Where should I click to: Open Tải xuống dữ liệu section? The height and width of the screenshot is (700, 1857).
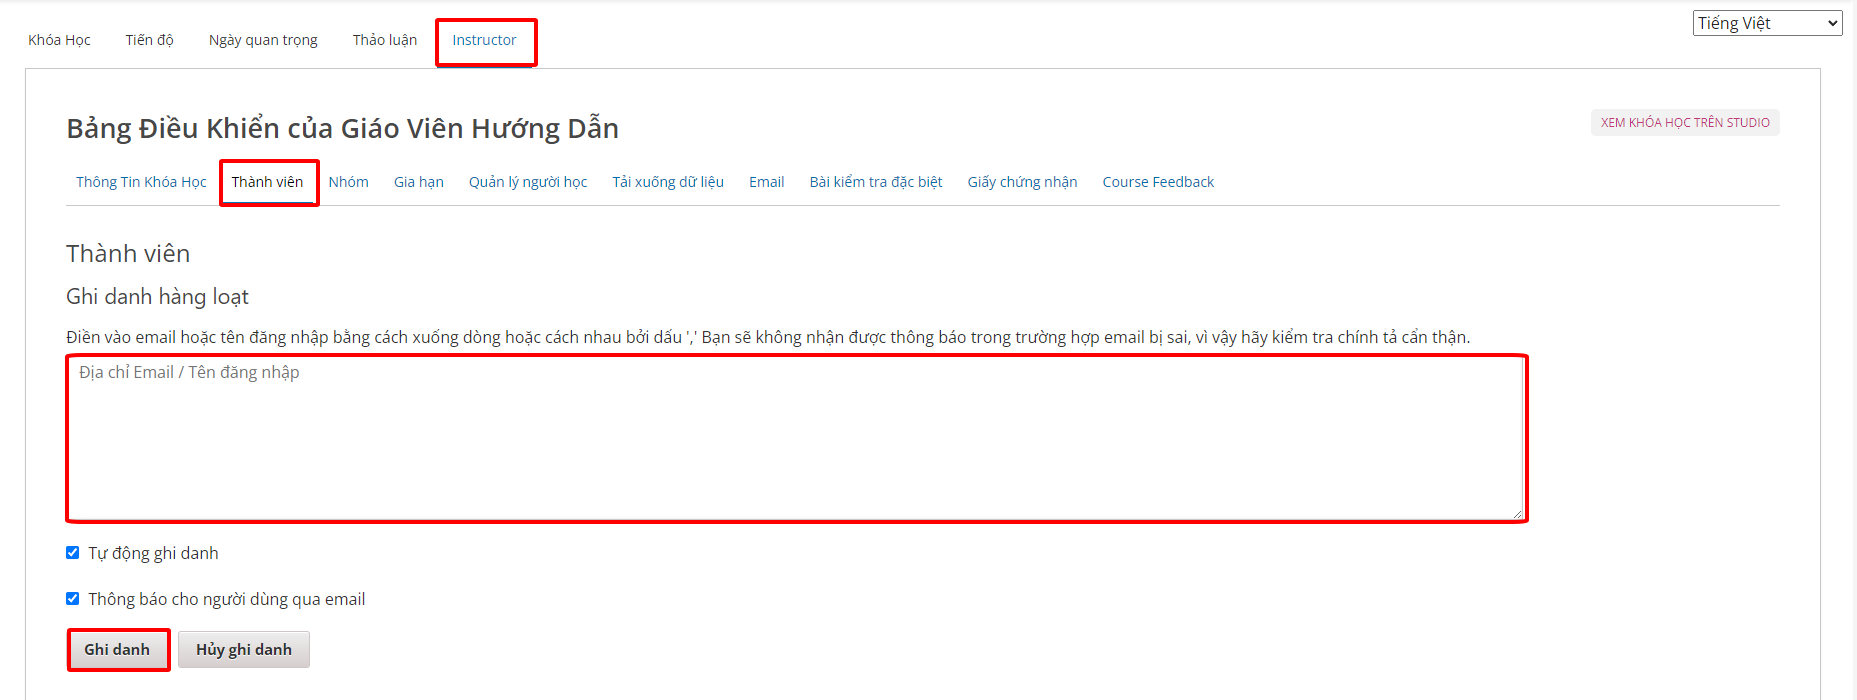(667, 182)
